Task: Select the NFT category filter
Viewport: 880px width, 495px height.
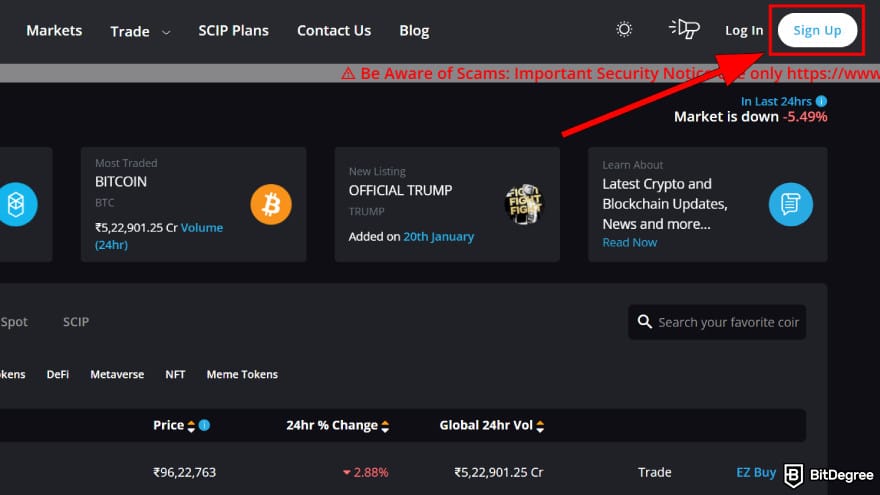Action: click(175, 374)
